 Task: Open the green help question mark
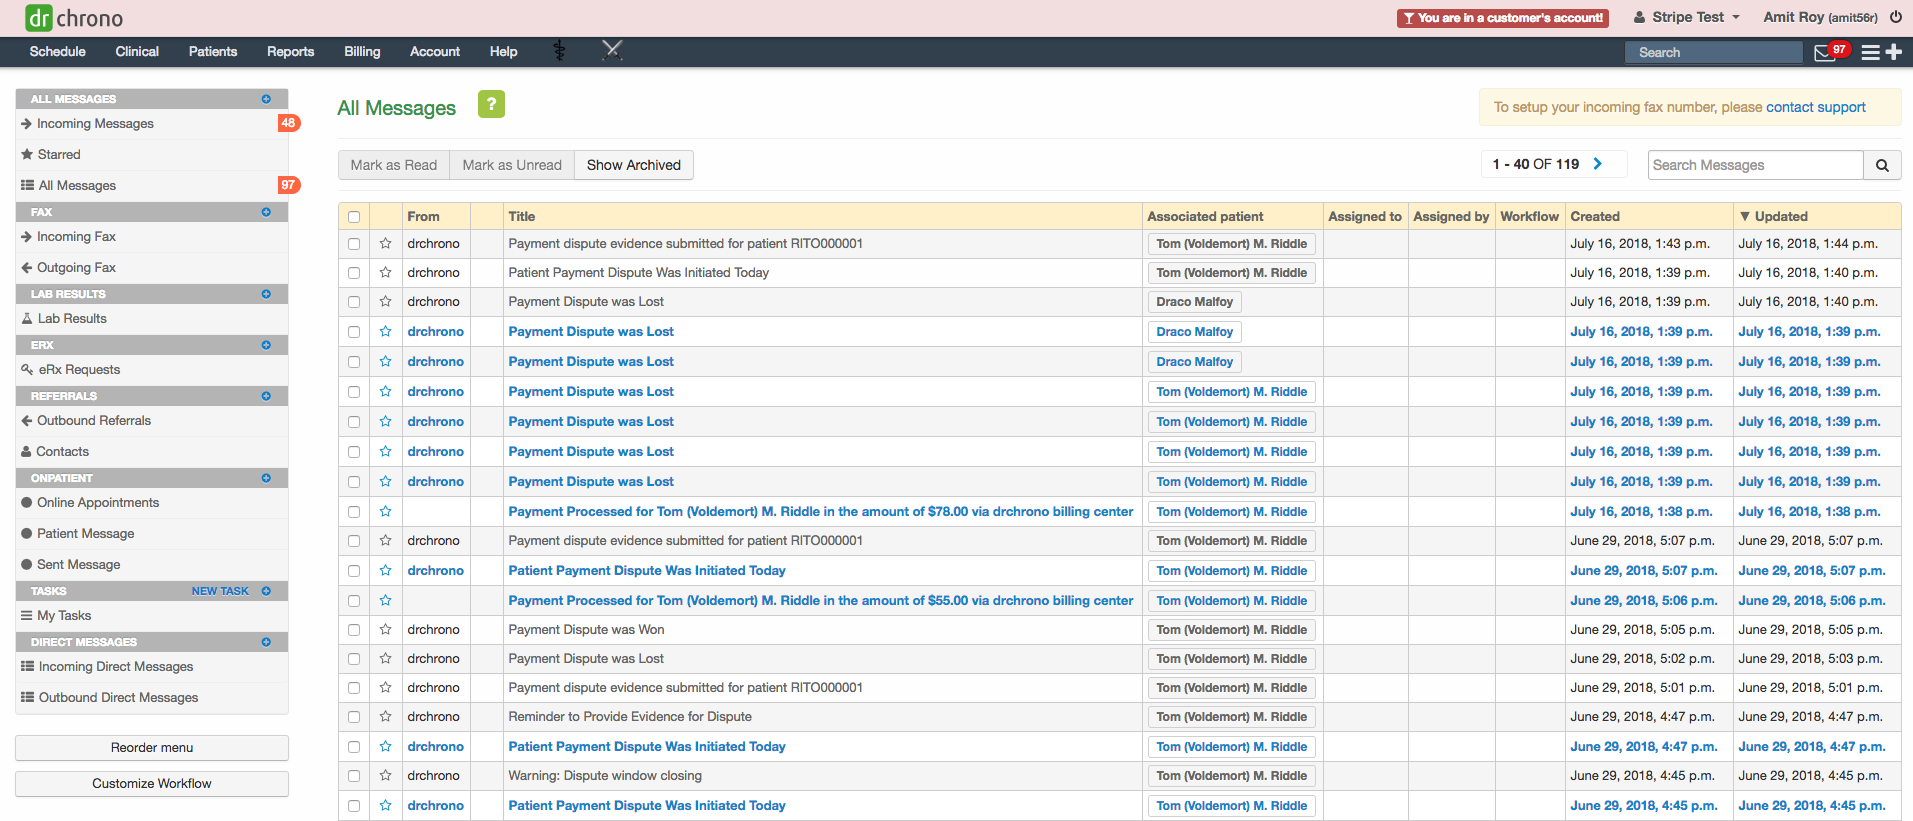coord(491,104)
